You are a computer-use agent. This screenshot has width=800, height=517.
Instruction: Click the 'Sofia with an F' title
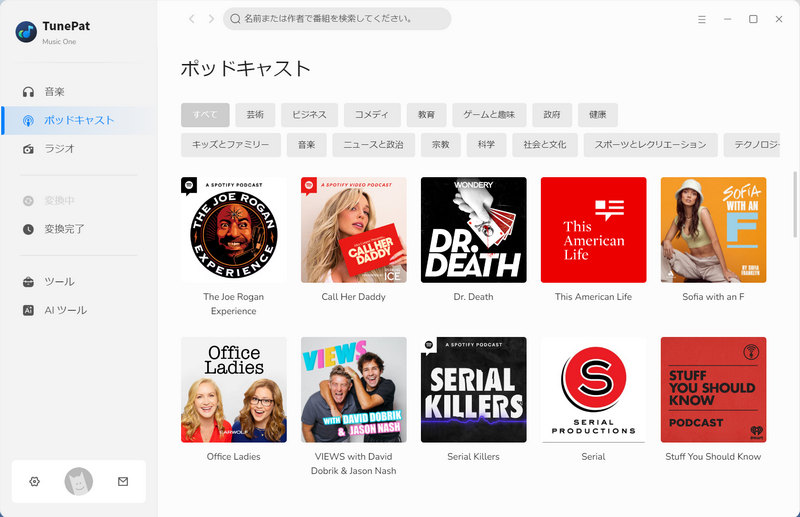pos(713,297)
